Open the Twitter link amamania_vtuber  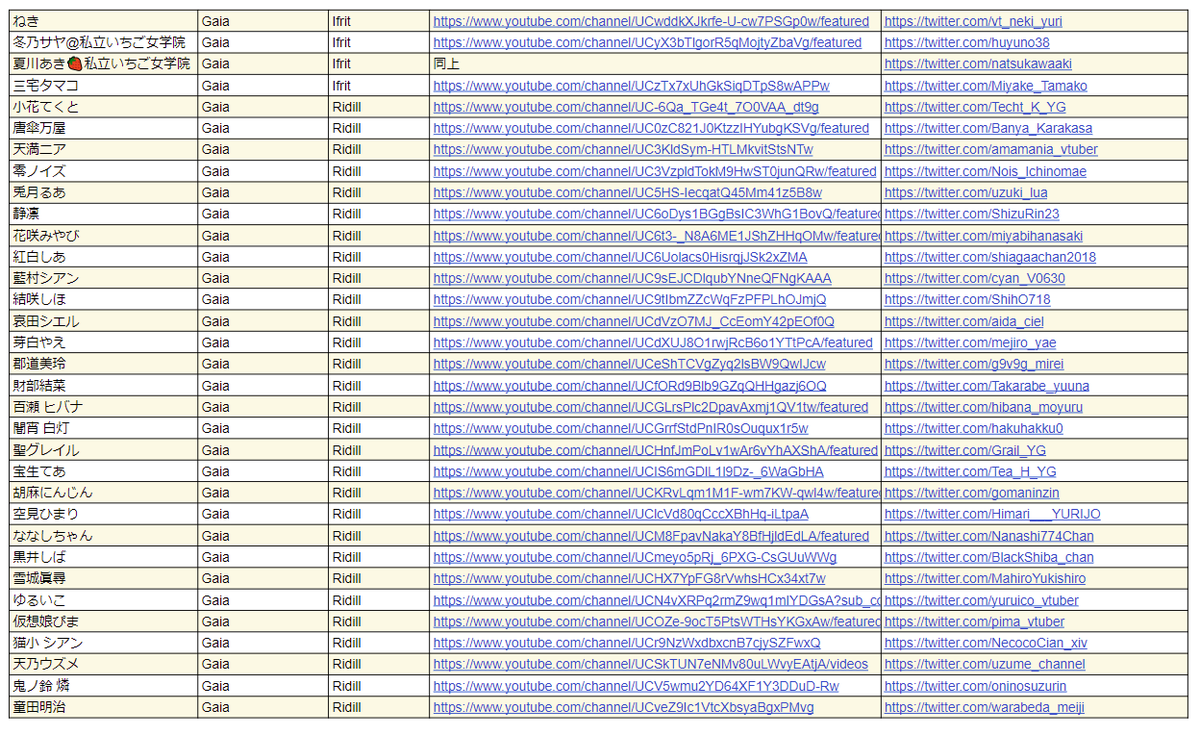point(991,150)
